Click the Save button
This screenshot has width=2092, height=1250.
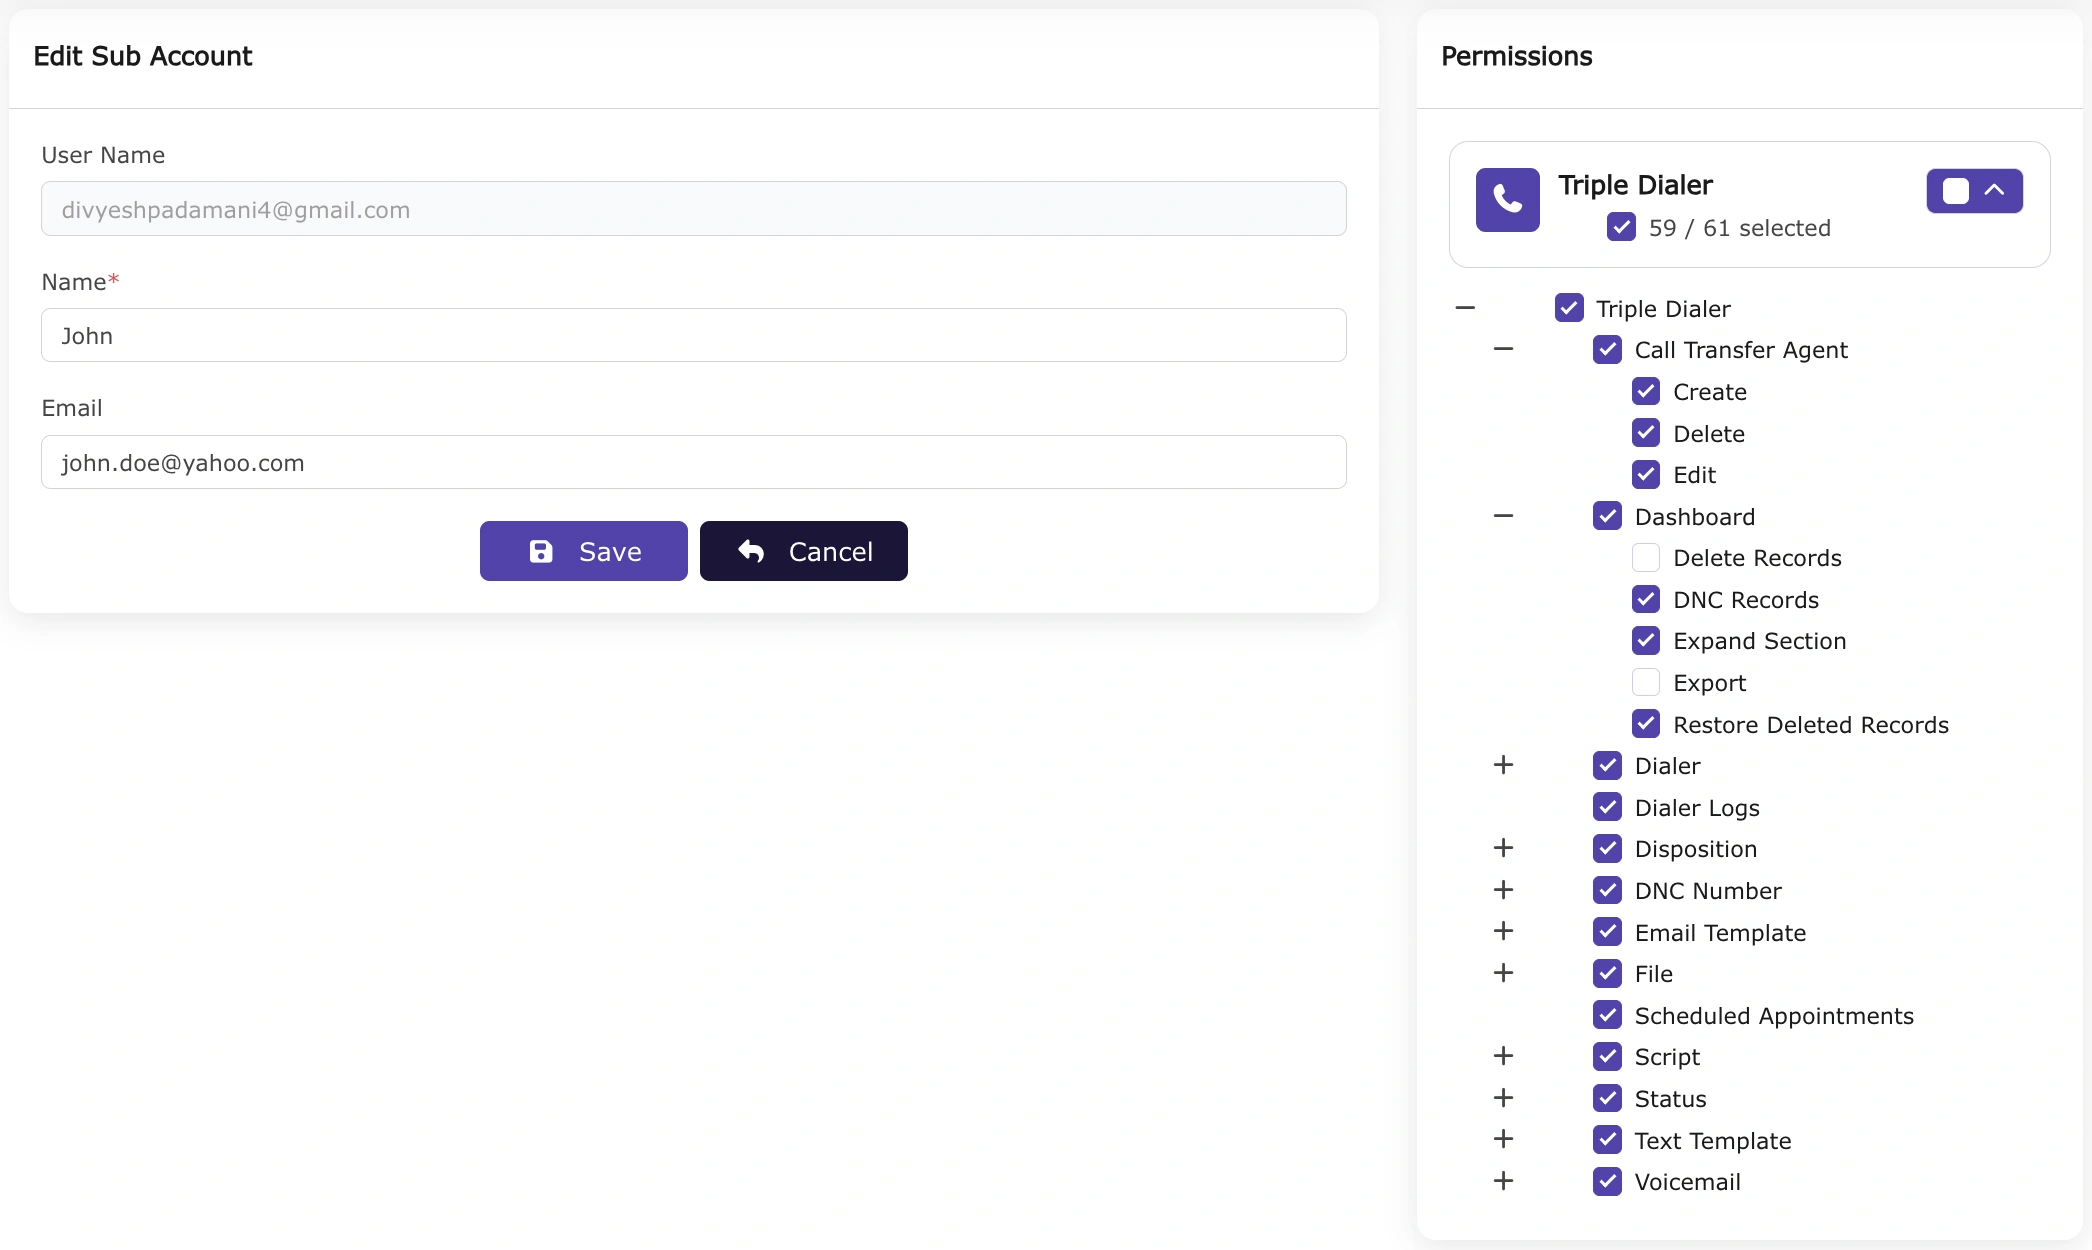(583, 551)
